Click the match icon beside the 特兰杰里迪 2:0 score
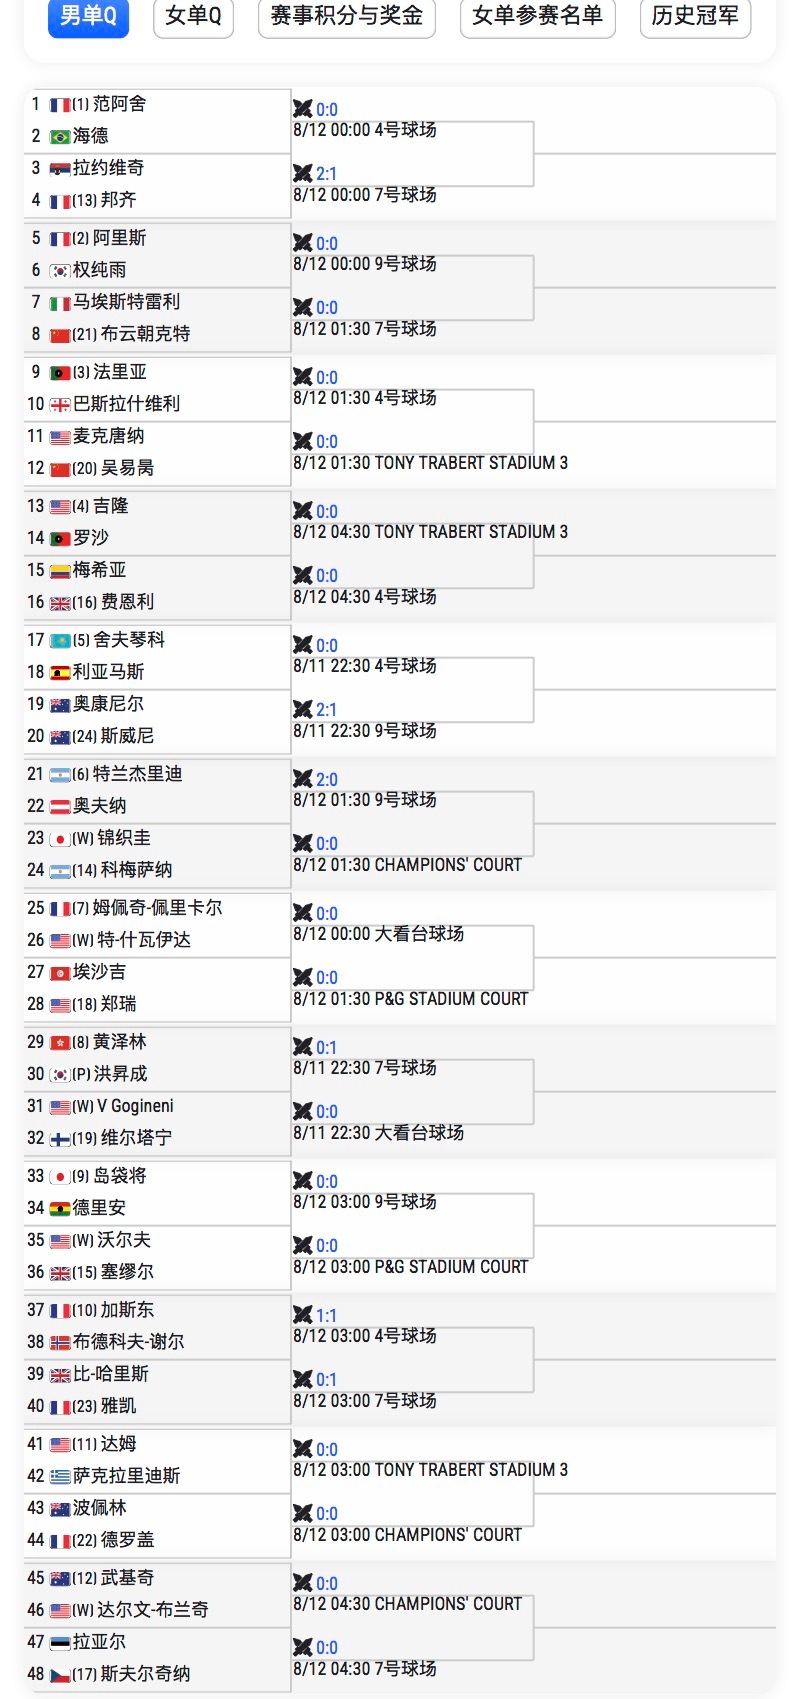The image size is (800, 1699). (x=303, y=779)
